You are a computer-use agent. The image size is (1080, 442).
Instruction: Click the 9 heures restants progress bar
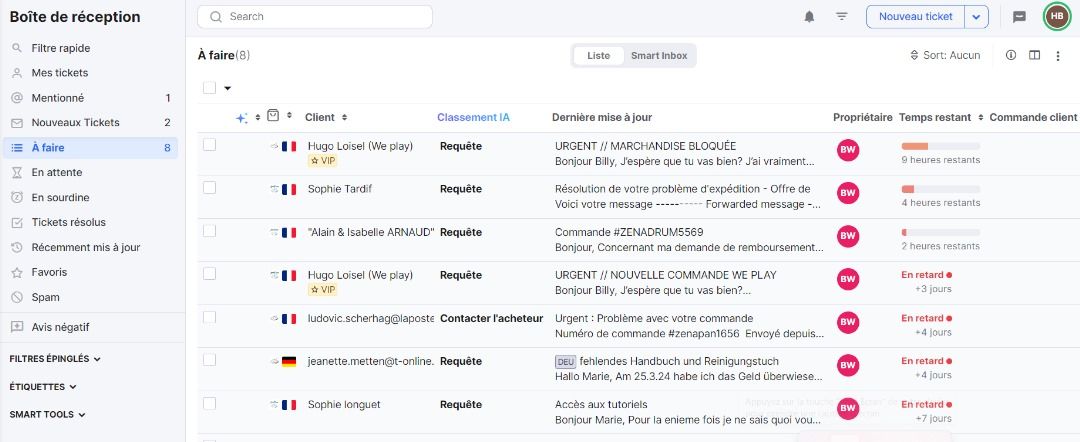pos(940,146)
